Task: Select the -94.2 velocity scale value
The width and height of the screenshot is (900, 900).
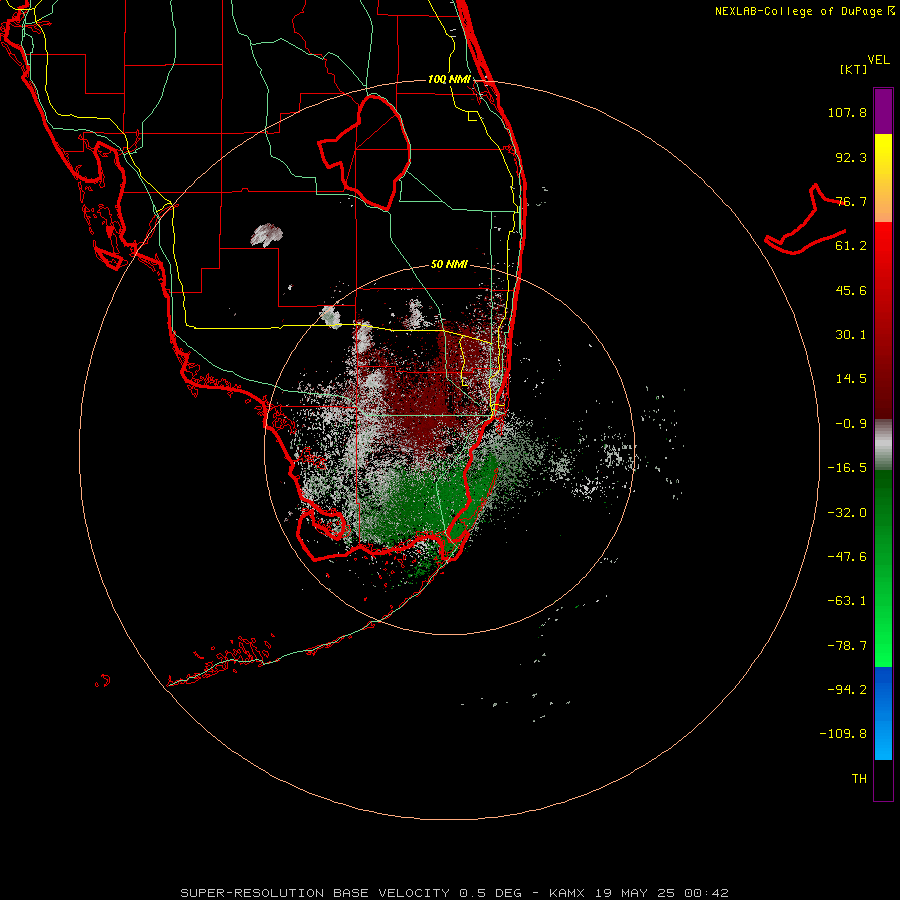Action: coord(847,689)
